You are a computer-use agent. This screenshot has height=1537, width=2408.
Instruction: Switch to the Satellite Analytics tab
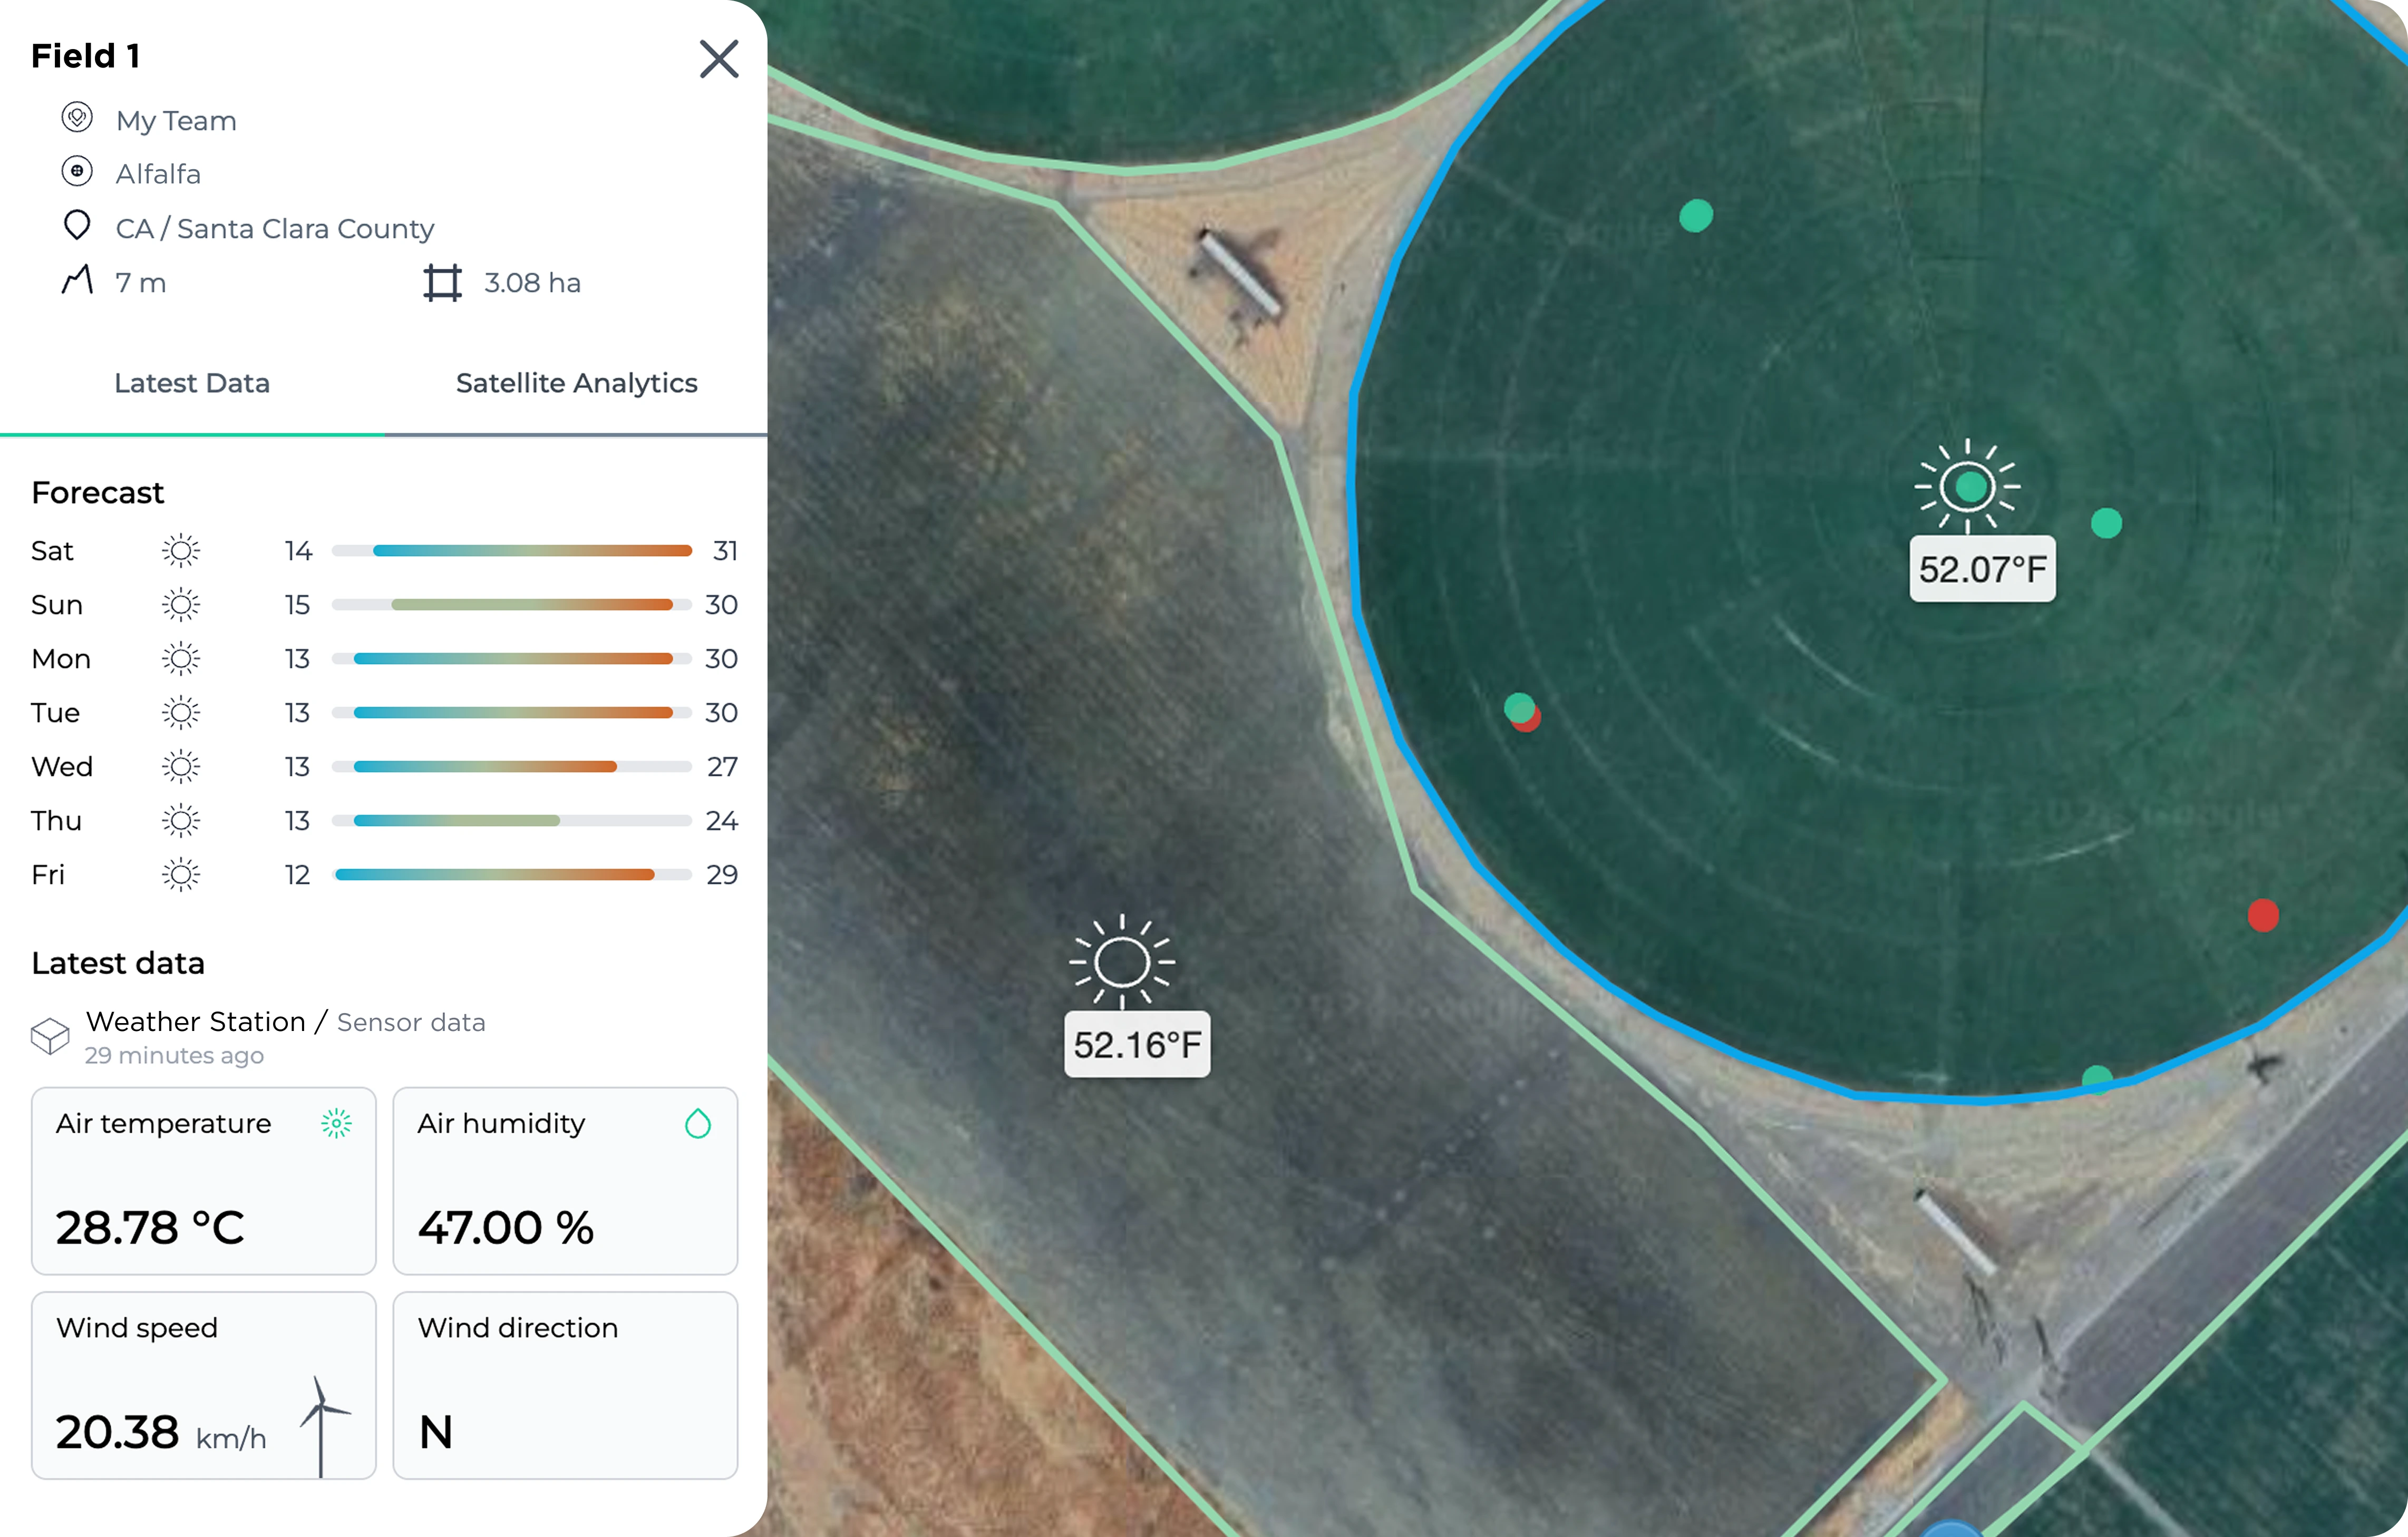(576, 383)
